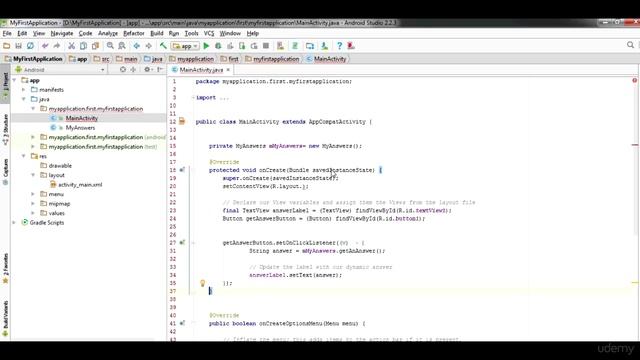Image resolution: width=640 pixels, height=360 pixels.
Task: Close the MainActivity.java tab
Action: coord(228,70)
